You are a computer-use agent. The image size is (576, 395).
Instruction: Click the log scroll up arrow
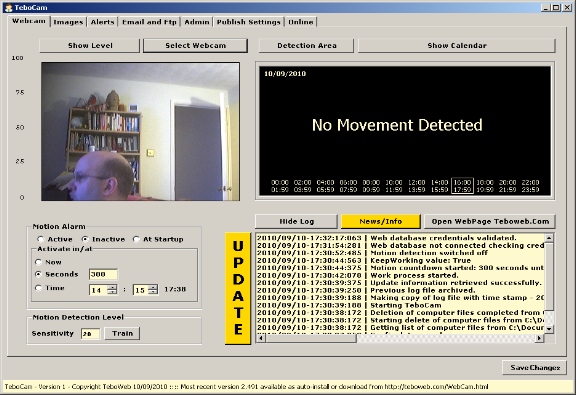(549, 238)
